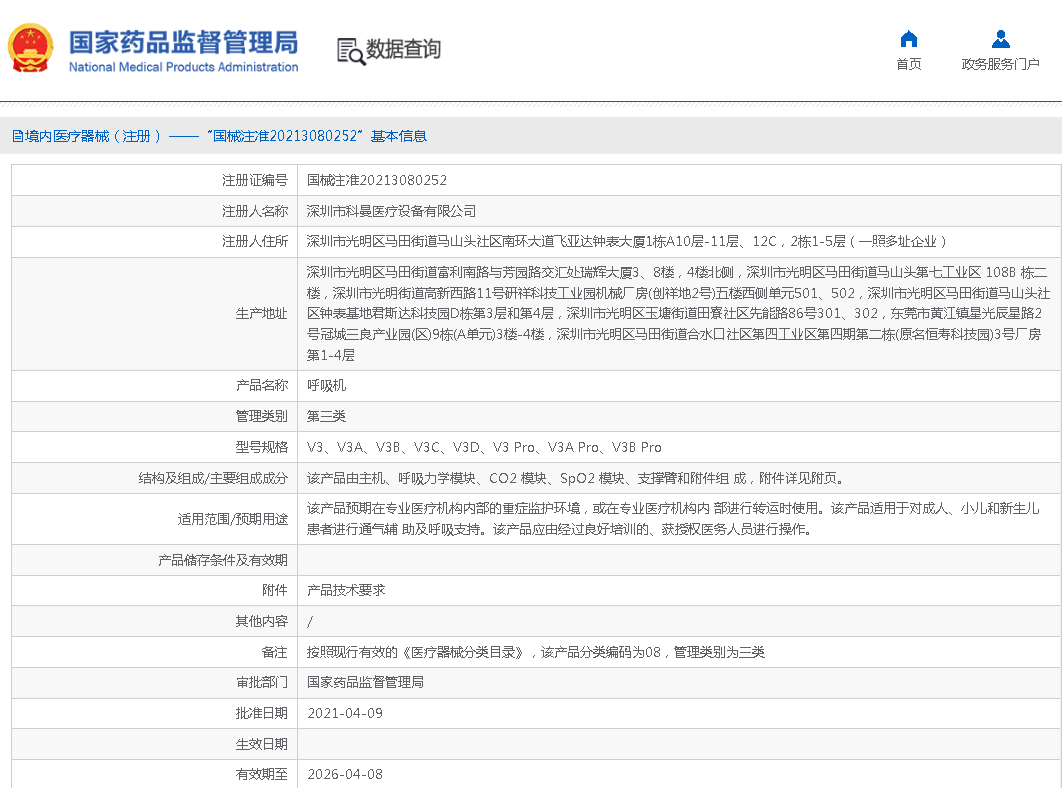The height and width of the screenshot is (788, 1062).
Task: Open the 产品技术要求 attachment entry
Action: (x=346, y=590)
